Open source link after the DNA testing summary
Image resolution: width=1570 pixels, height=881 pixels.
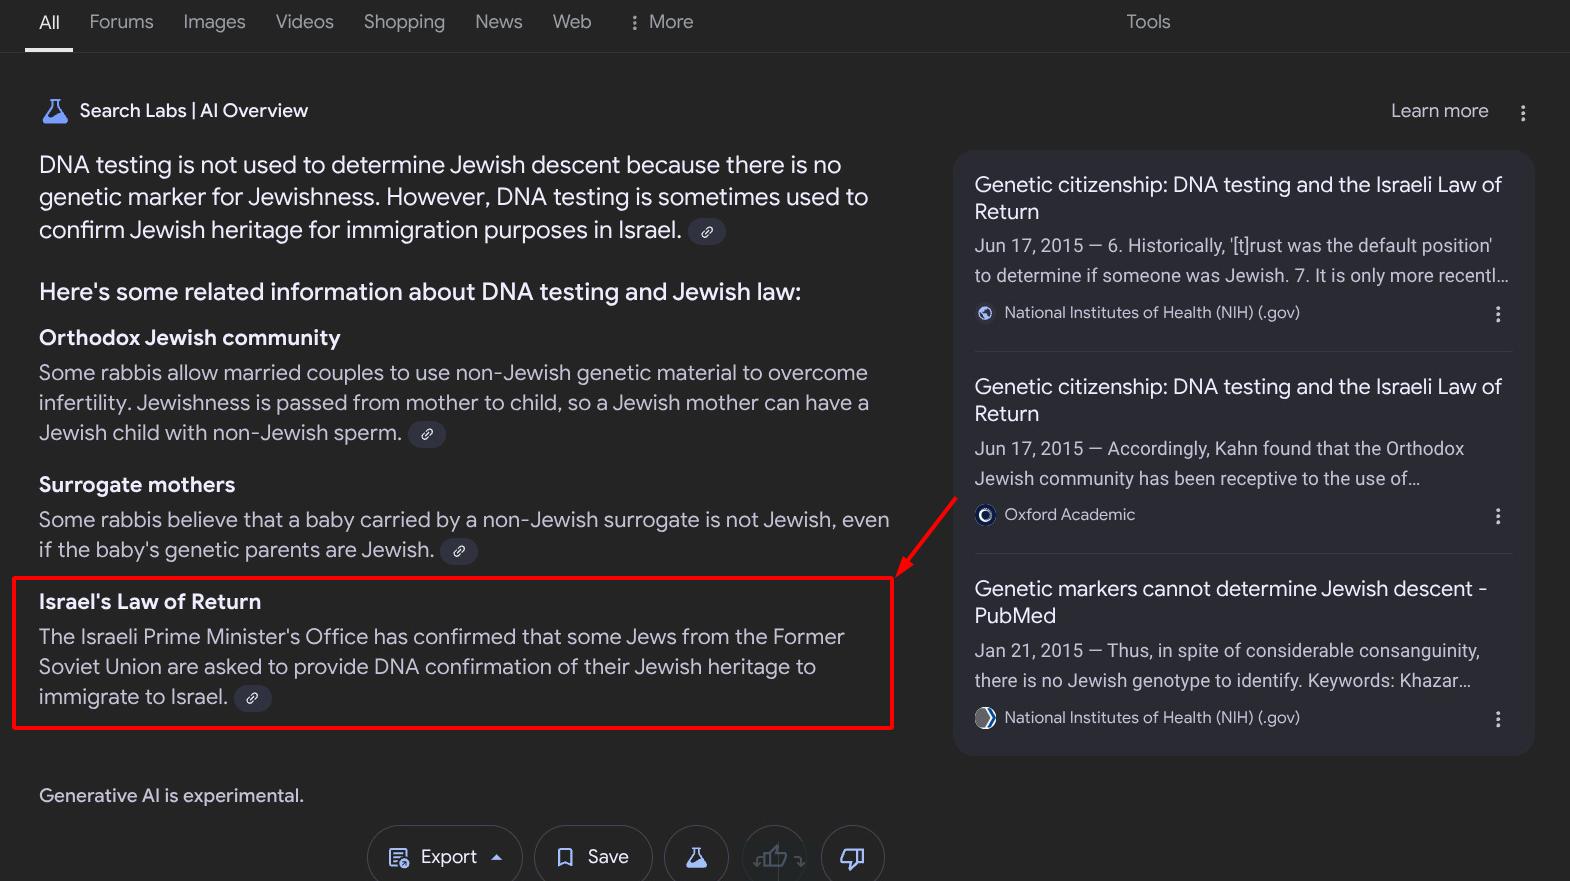pos(706,232)
